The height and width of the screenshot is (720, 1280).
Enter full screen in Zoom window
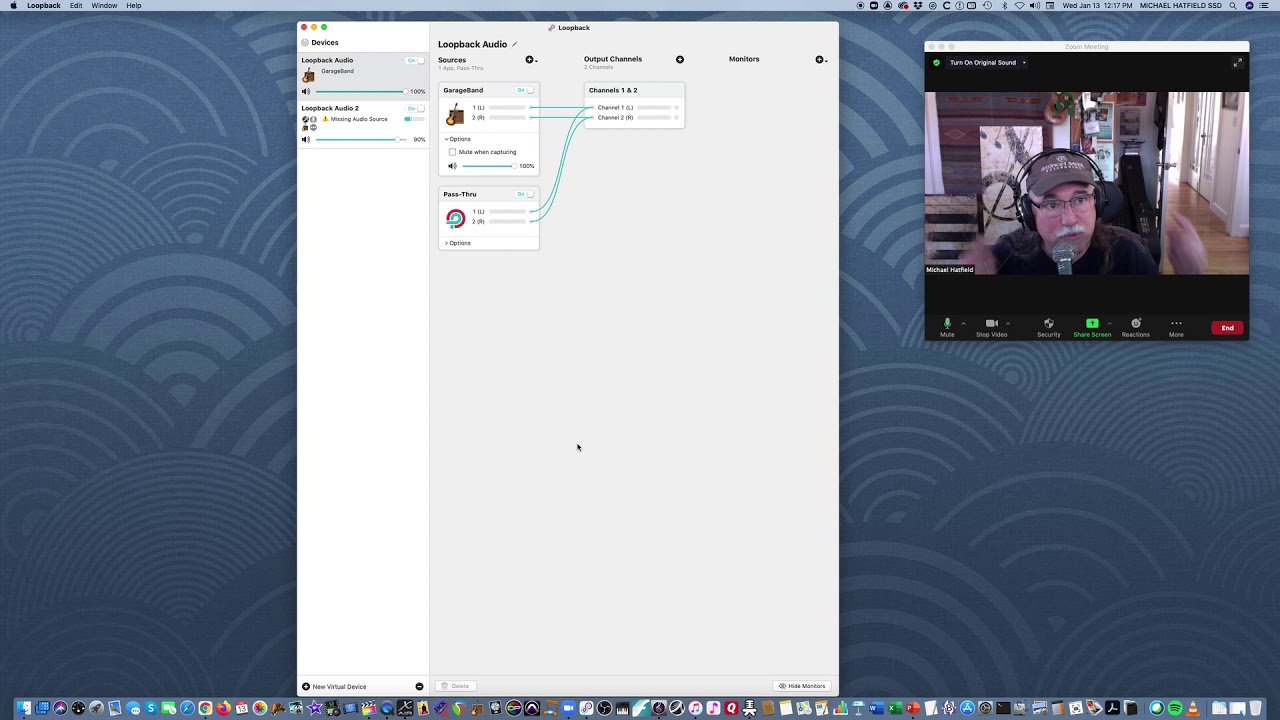tap(1237, 62)
